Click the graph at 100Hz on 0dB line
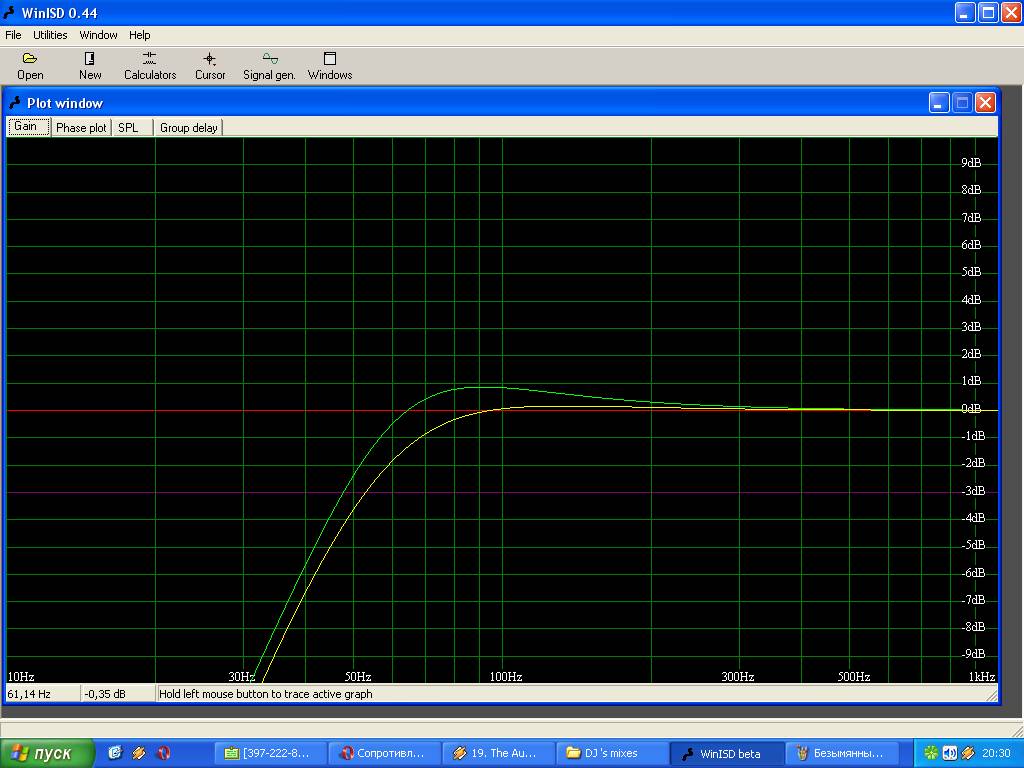Screen dimensions: 1024x768 coord(503,410)
